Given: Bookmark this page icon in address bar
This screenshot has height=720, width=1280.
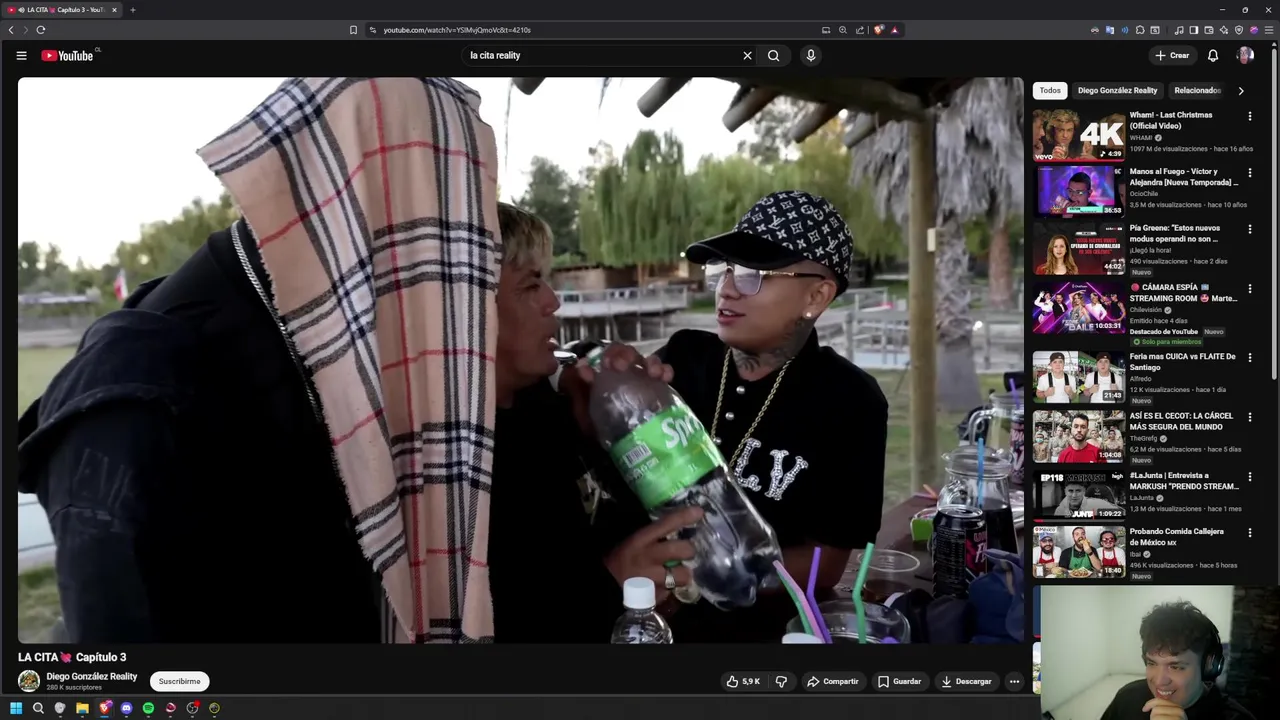Looking at the screenshot, I should pyautogui.click(x=353, y=30).
